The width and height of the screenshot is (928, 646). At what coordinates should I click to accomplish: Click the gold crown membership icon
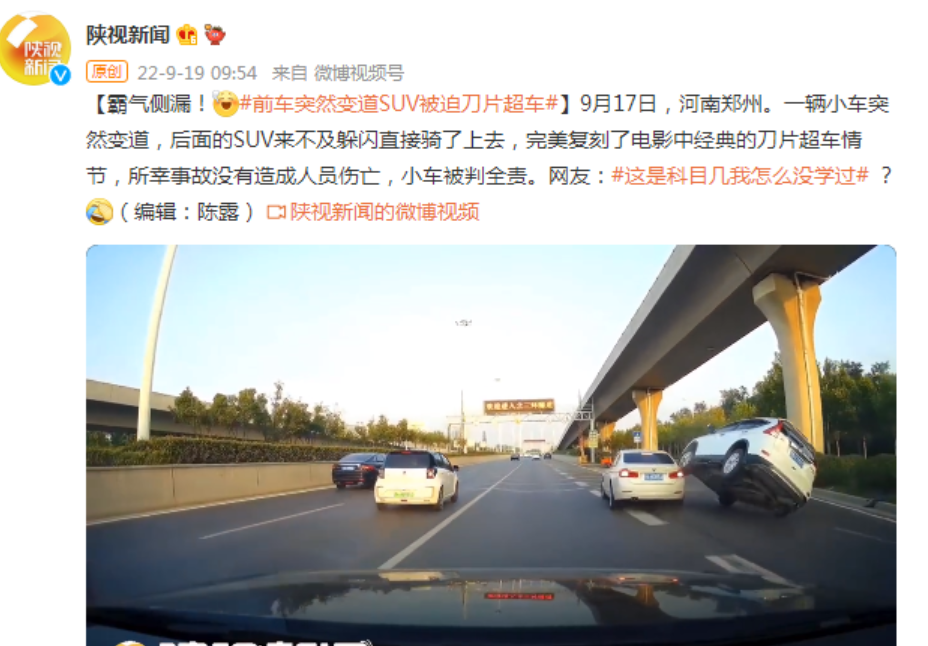[x=187, y=35]
